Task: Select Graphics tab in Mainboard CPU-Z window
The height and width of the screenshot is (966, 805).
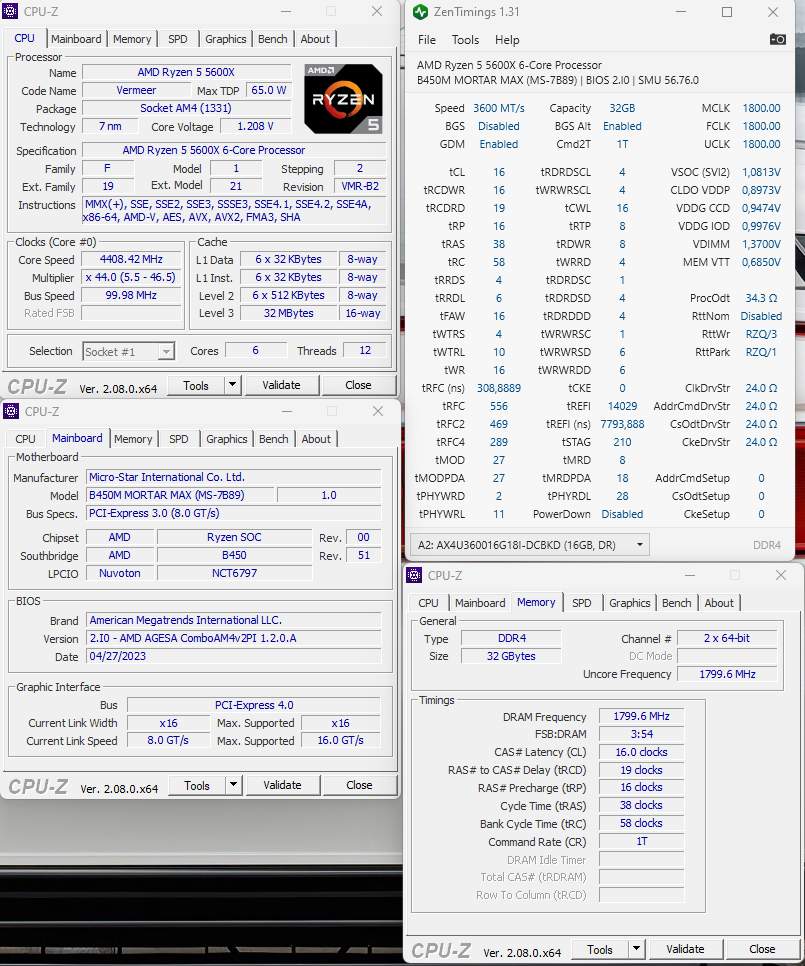Action: [227, 439]
